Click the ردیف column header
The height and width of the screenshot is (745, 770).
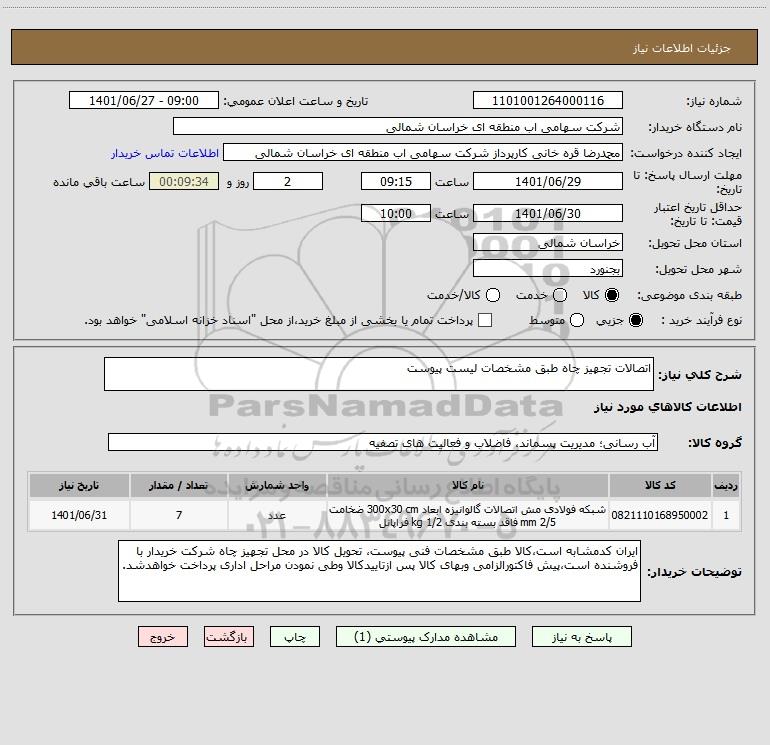coord(726,485)
